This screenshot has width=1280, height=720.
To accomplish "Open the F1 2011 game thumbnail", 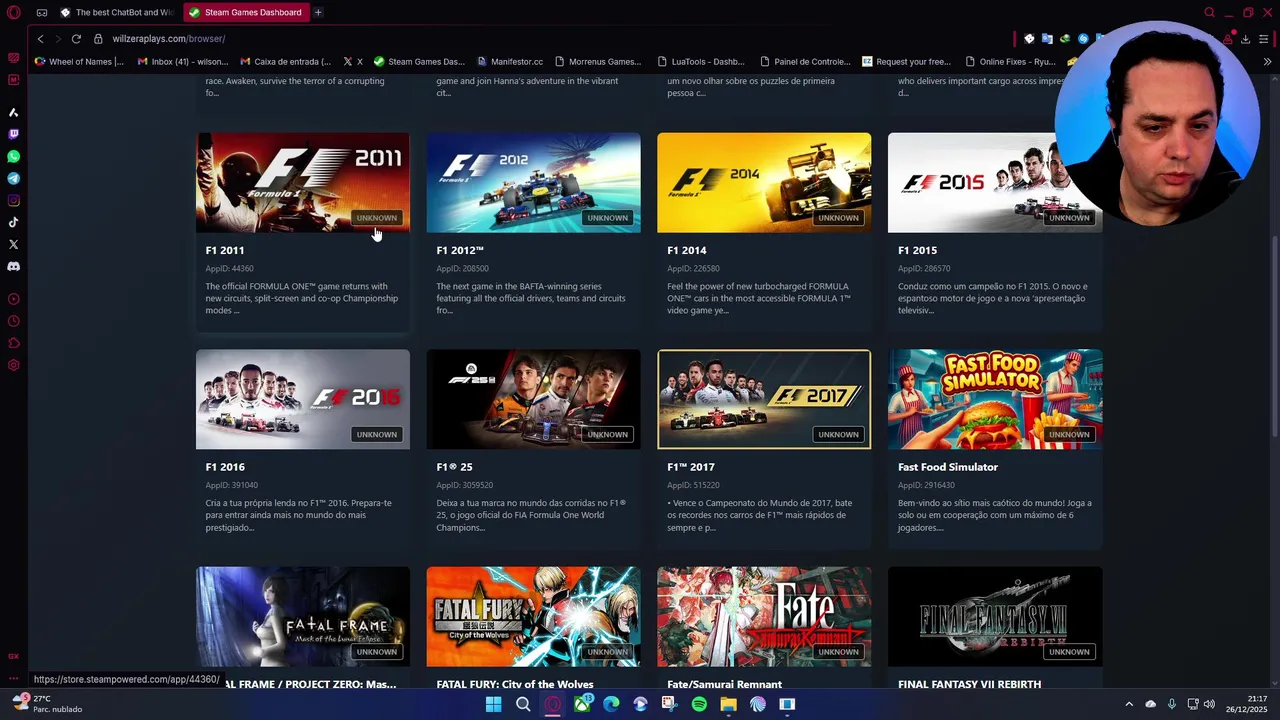I will click(x=303, y=183).
